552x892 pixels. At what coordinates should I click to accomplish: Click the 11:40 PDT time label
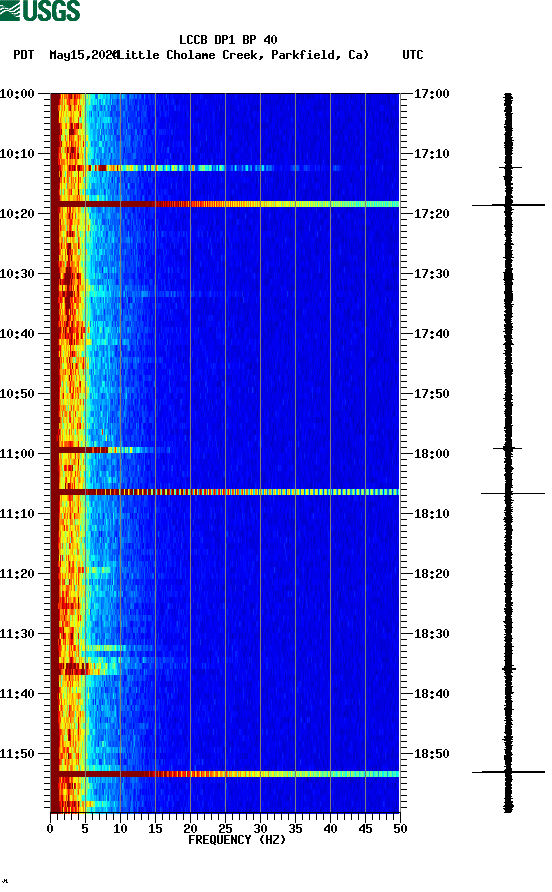pos(17,694)
